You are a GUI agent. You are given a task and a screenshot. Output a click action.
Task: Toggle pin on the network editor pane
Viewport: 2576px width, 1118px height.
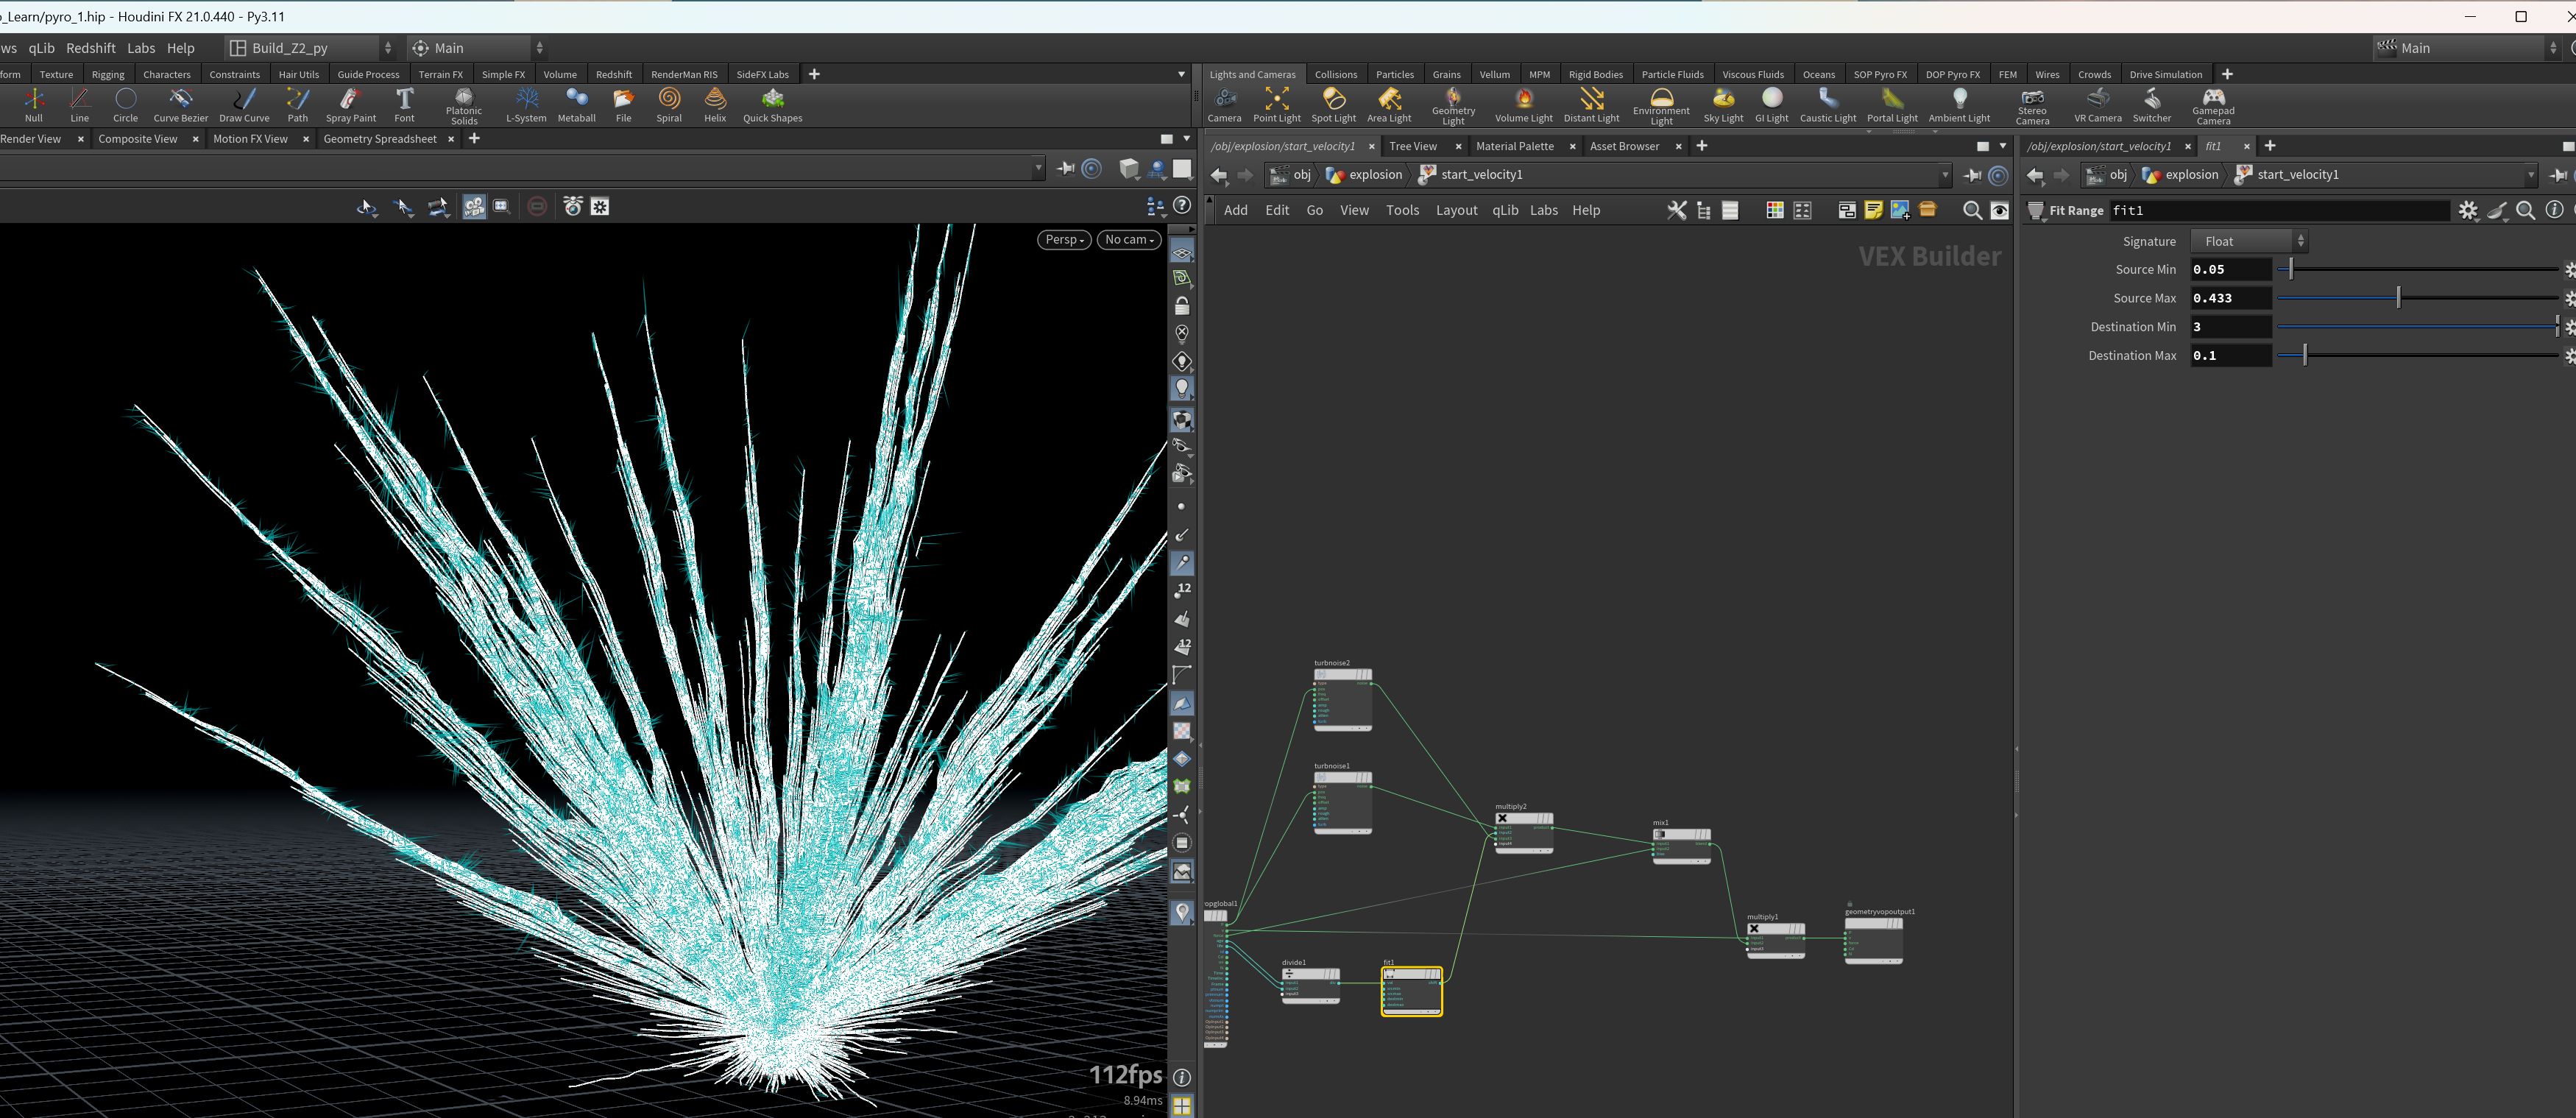pos(1972,175)
